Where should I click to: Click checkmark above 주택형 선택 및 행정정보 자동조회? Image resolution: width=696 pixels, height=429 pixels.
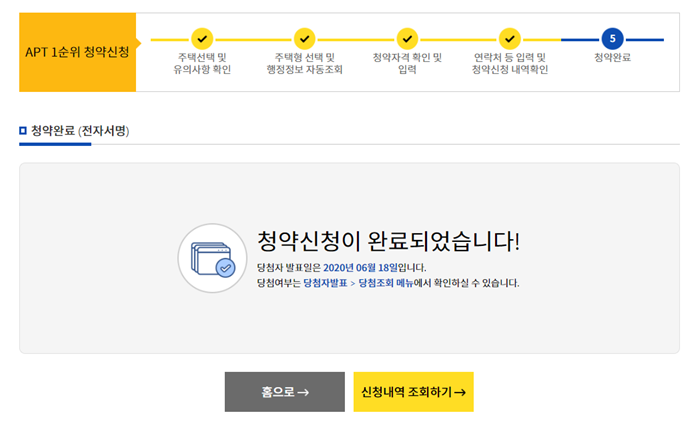coord(304,39)
